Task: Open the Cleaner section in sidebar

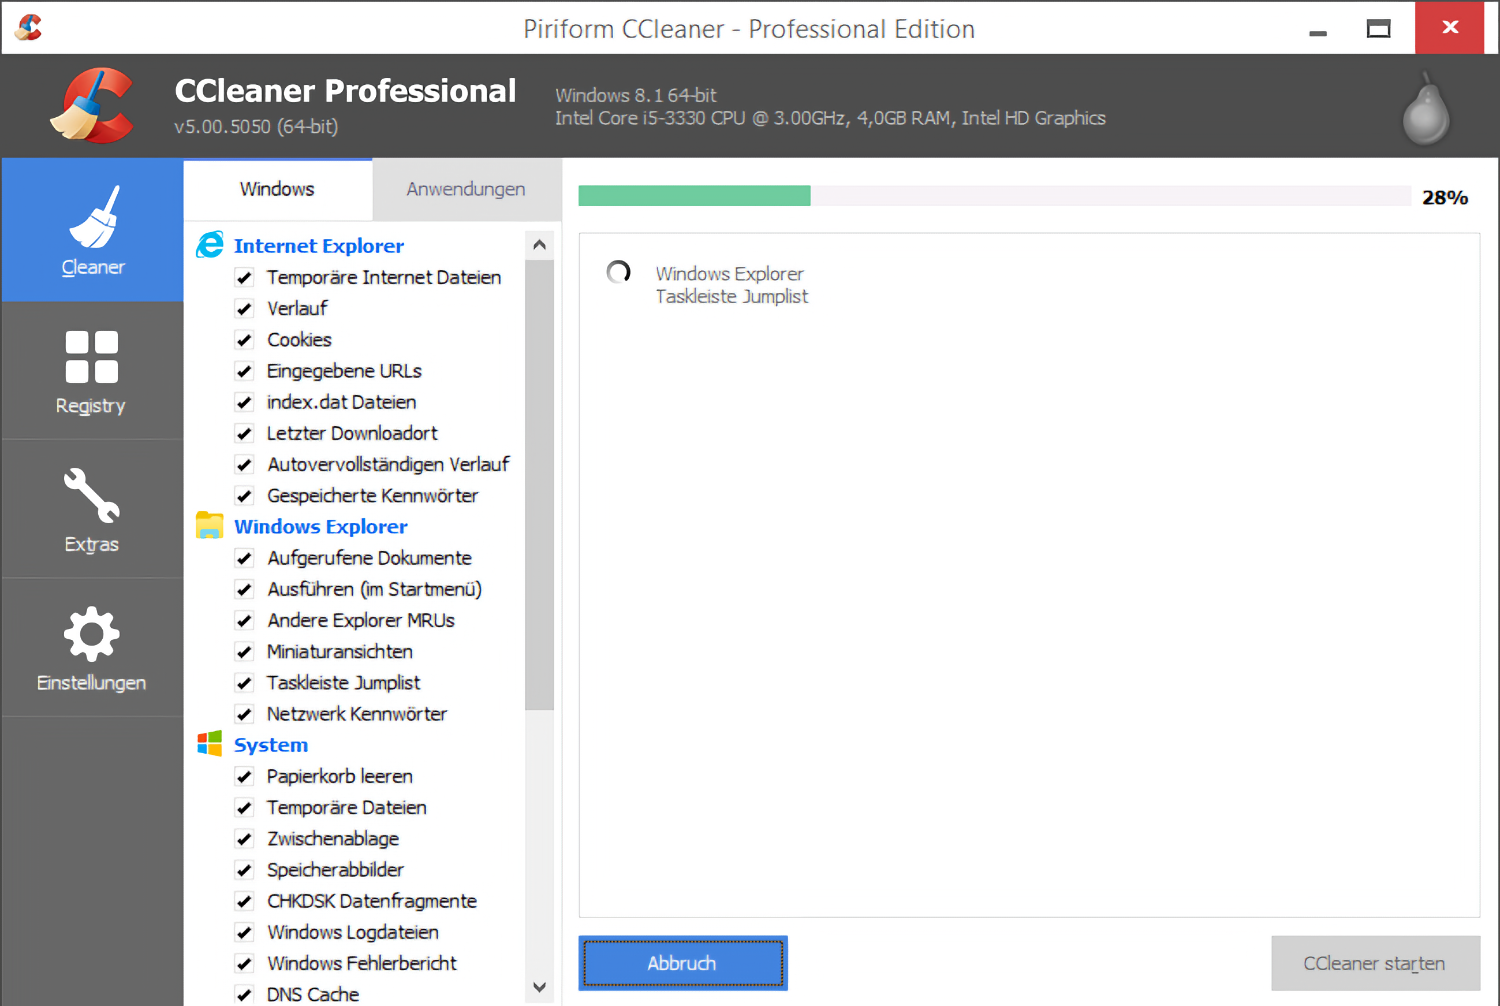Action: pos(92,231)
